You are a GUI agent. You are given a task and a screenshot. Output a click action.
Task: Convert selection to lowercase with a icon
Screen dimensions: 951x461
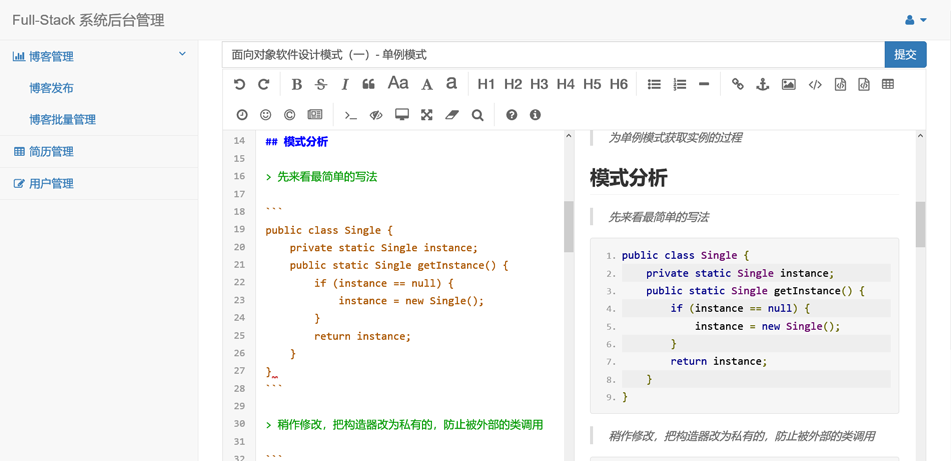[x=451, y=83]
